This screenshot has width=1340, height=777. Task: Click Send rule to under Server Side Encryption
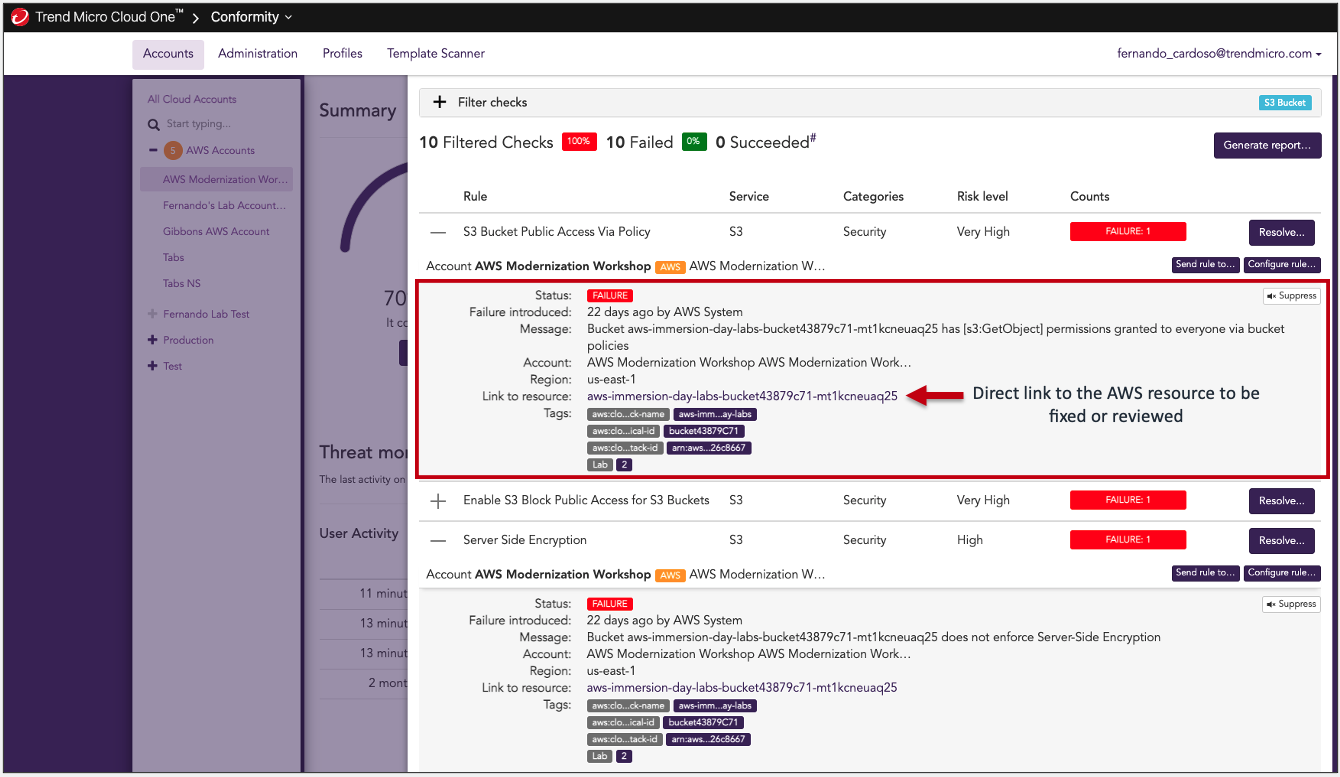1205,573
